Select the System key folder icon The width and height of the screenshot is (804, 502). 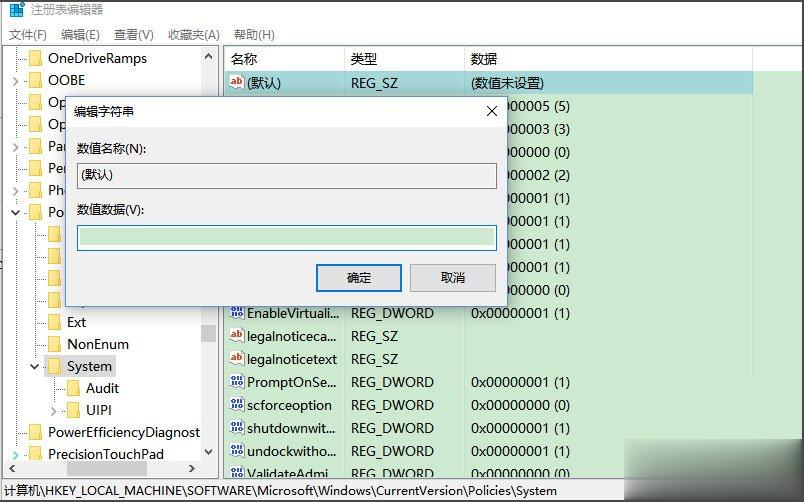[x=54, y=366]
